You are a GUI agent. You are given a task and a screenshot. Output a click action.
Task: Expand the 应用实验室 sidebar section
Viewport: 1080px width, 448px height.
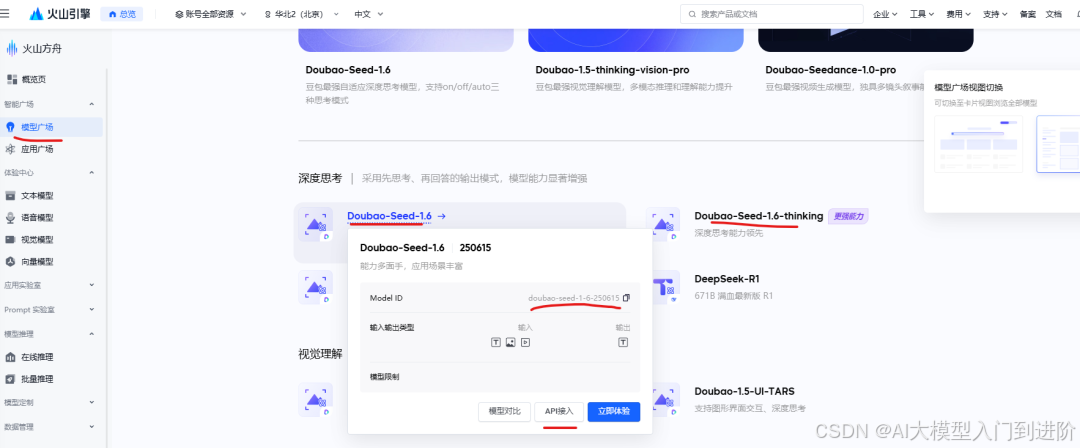[92, 285]
